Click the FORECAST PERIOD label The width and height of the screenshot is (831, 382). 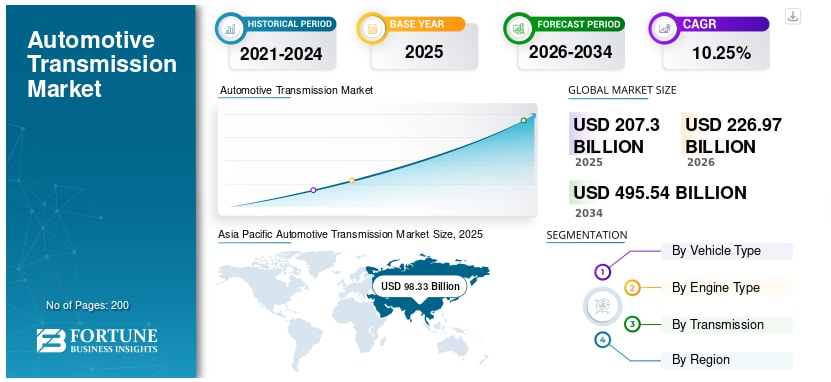(579, 24)
